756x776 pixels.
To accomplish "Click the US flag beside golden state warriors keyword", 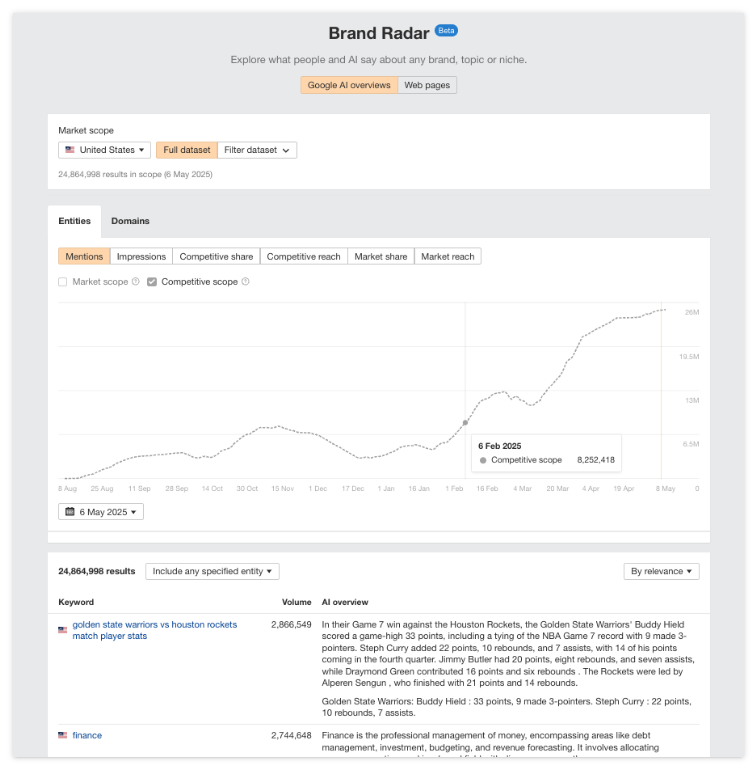I will (62, 630).
